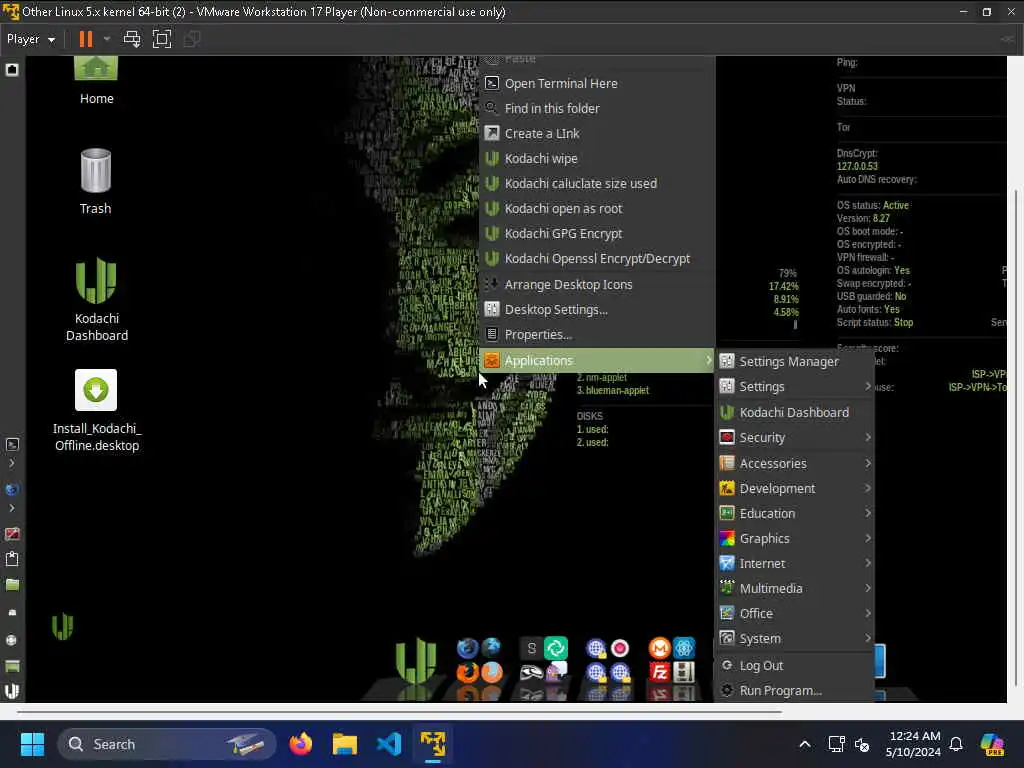Open Firefox from the Kodachi dock
The width and height of the screenshot is (1024, 768).
click(x=467, y=672)
